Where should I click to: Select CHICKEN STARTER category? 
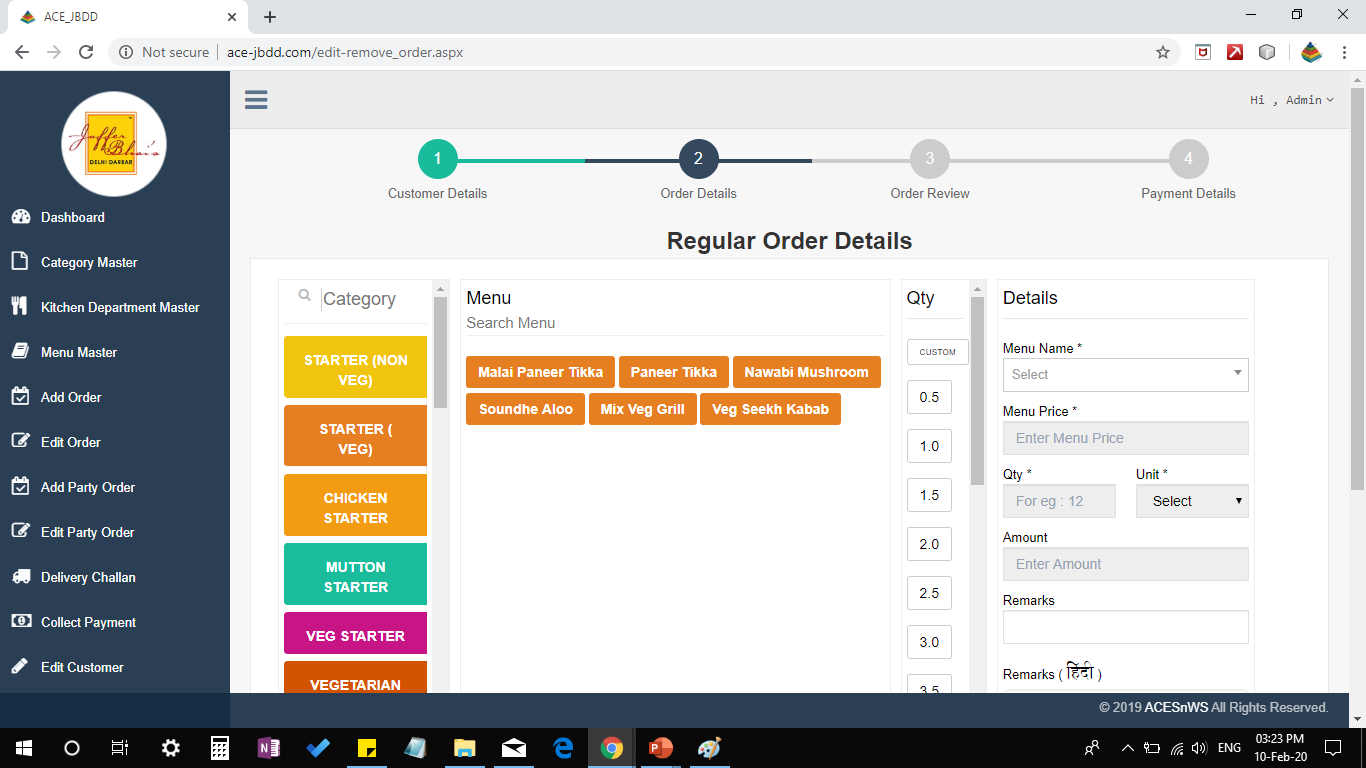[x=355, y=505]
